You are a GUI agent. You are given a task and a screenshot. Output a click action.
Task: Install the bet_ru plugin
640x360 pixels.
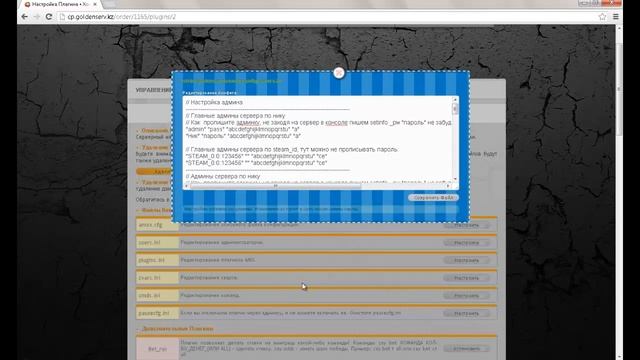[x=466, y=349]
